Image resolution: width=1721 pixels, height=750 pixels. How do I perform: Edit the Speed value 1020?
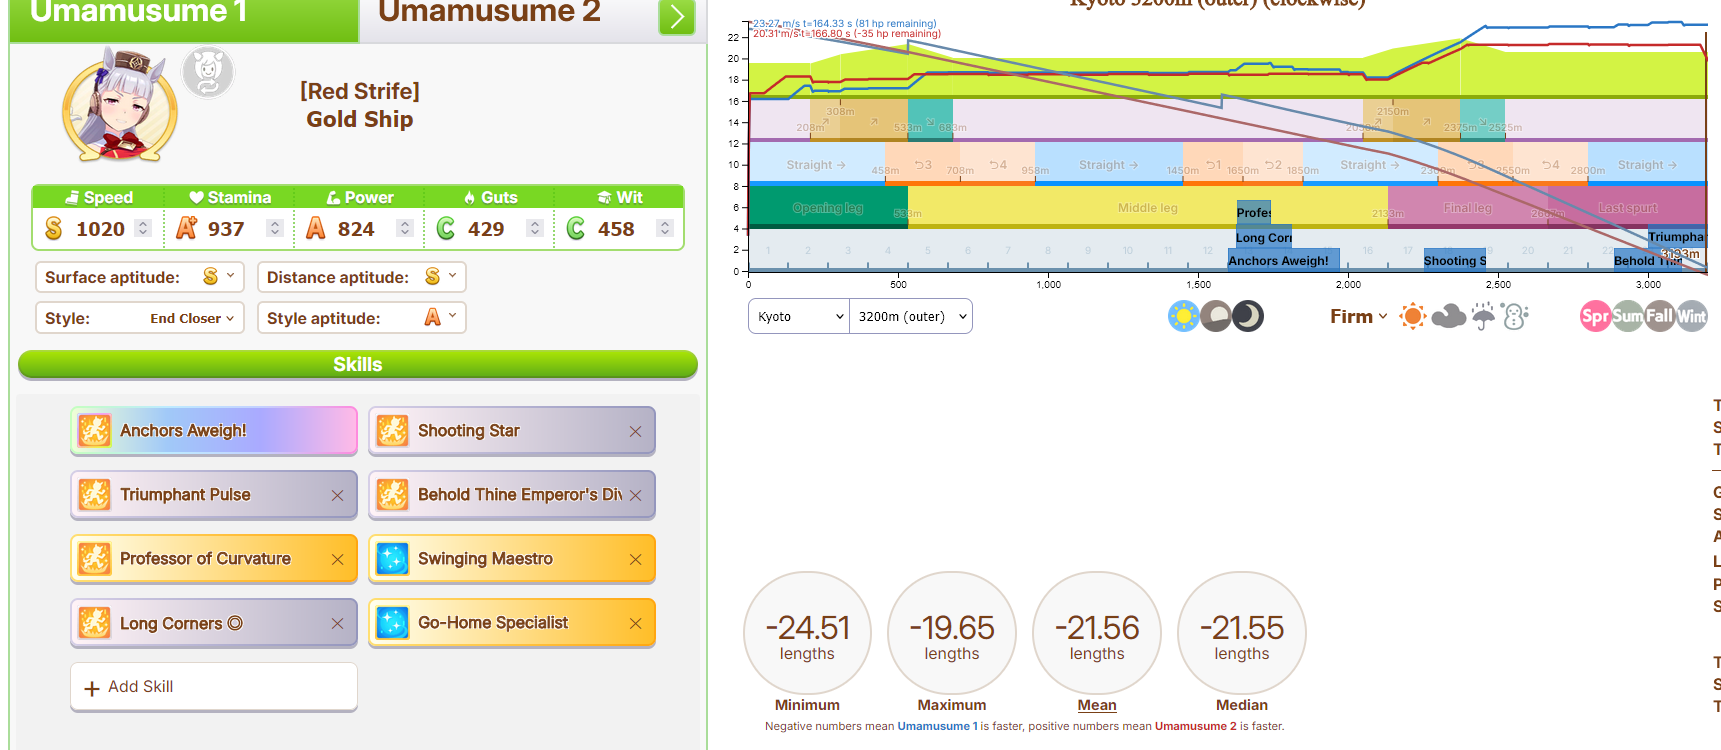pyautogui.click(x=101, y=229)
